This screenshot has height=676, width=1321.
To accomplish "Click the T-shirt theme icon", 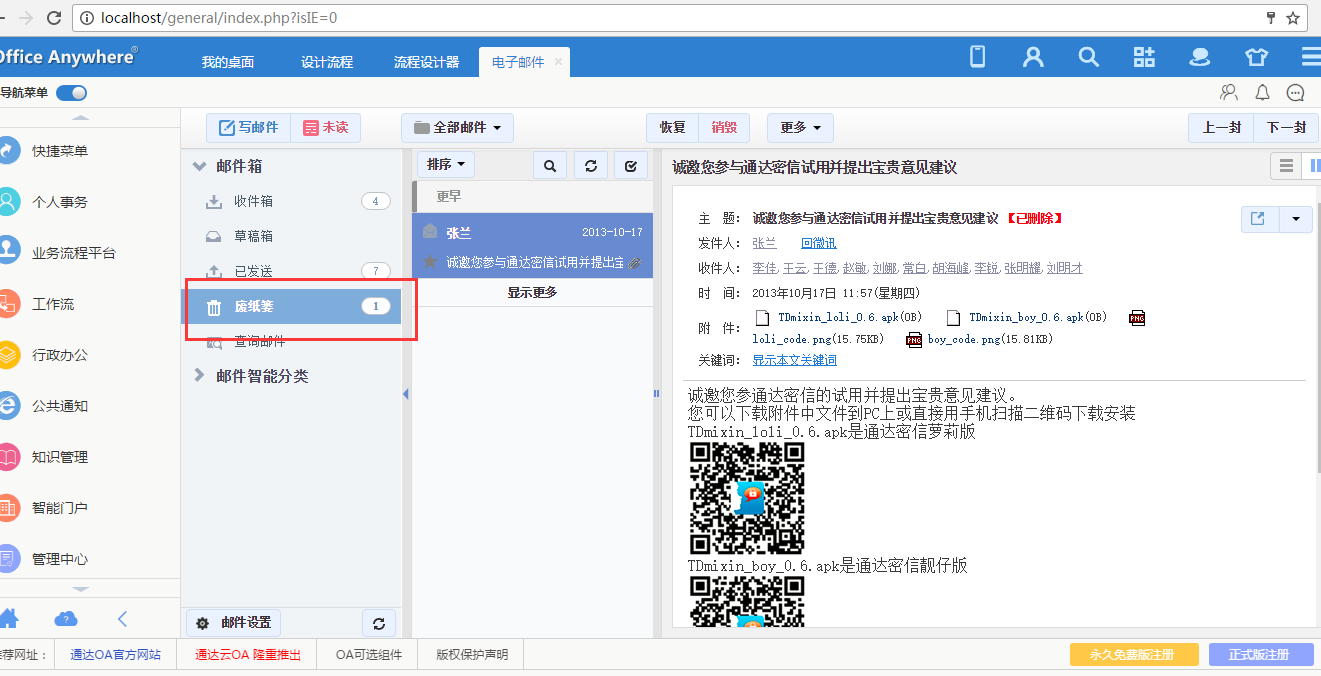I will tap(1256, 57).
